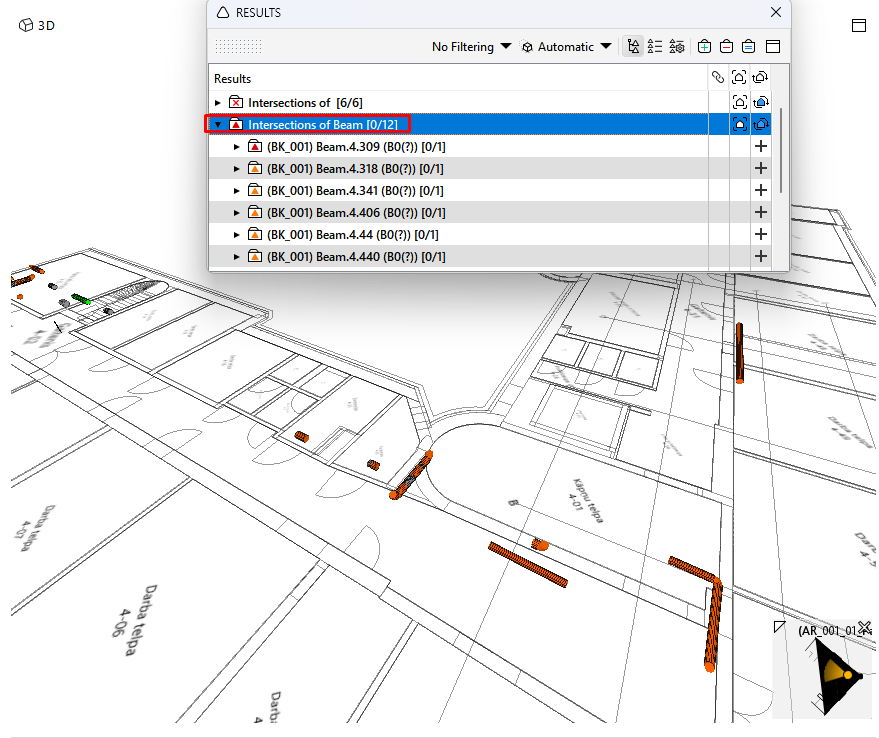Click the navigation map corner arrow icon
This screenshot has width=879, height=738.
779,626
